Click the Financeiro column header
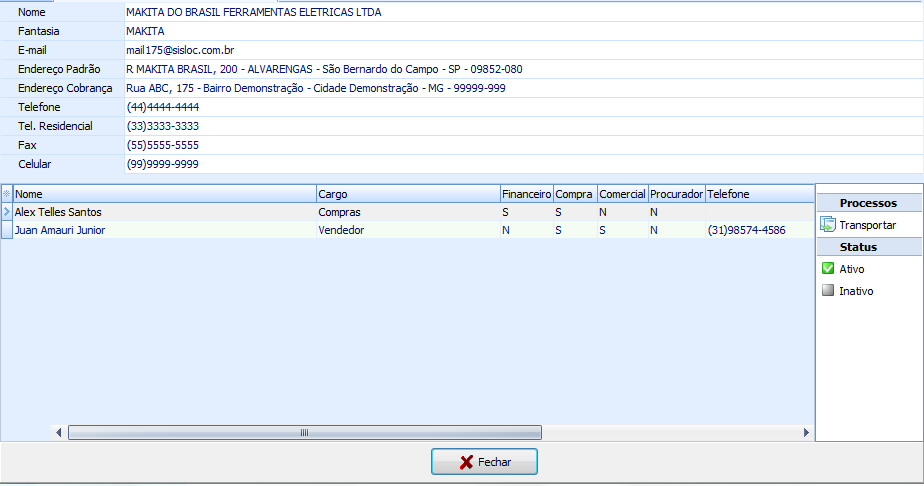This screenshot has height=486, width=924. [526, 194]
